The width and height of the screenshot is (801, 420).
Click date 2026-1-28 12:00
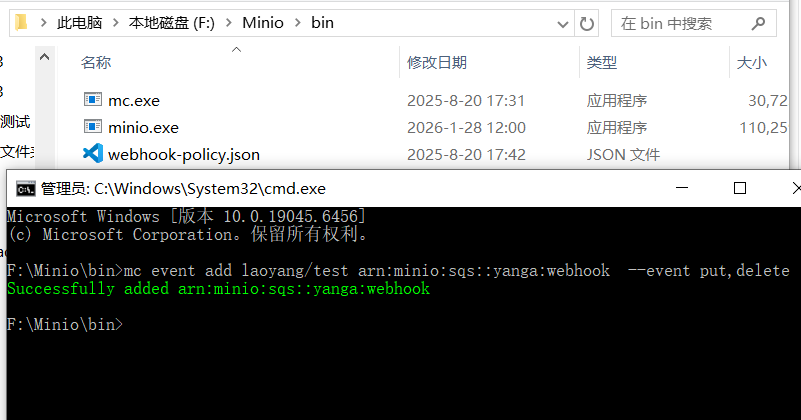[466, 127]
